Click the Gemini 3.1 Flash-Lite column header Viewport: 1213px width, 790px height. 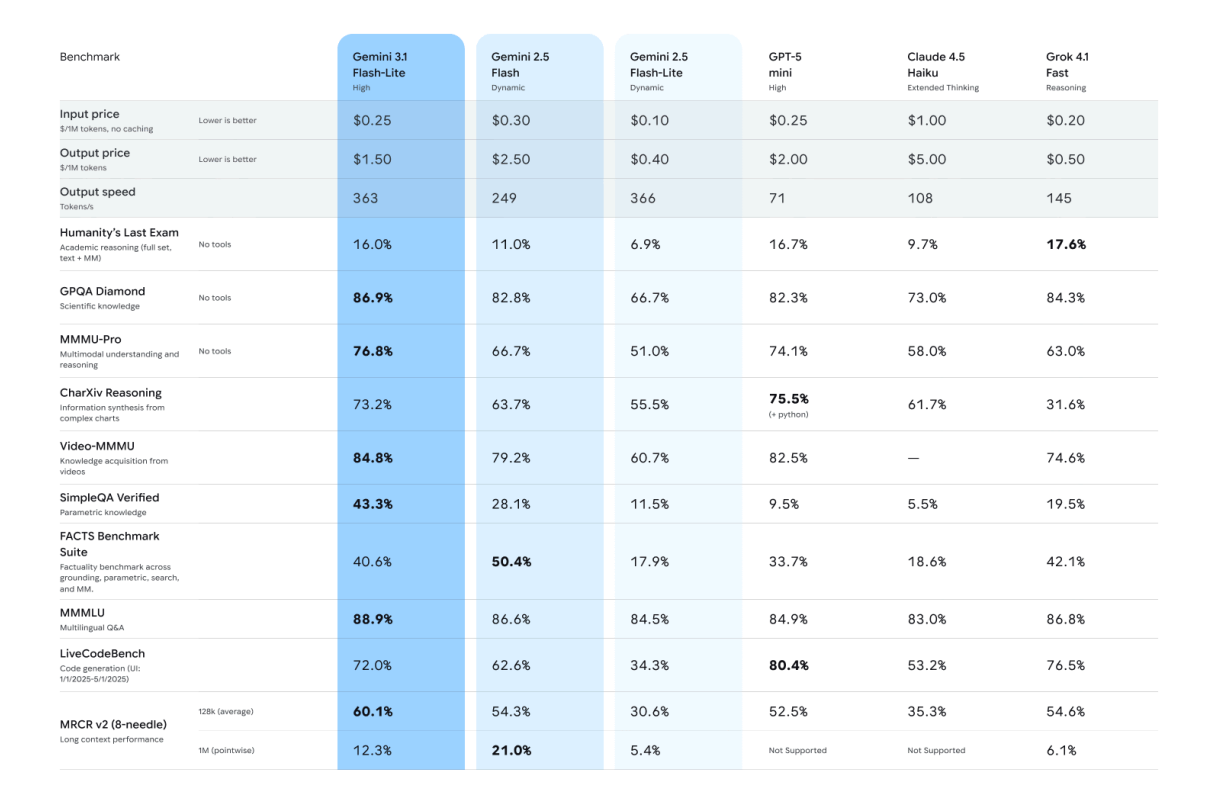coord(379,64)
